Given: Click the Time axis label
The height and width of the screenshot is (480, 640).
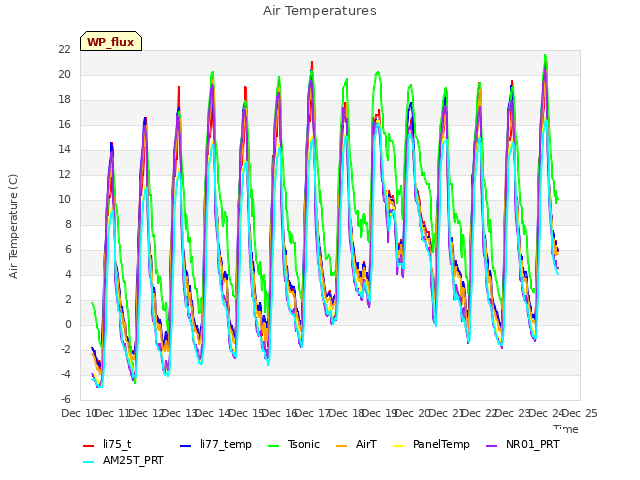Looking at the screenshot, I should point(566,429).
